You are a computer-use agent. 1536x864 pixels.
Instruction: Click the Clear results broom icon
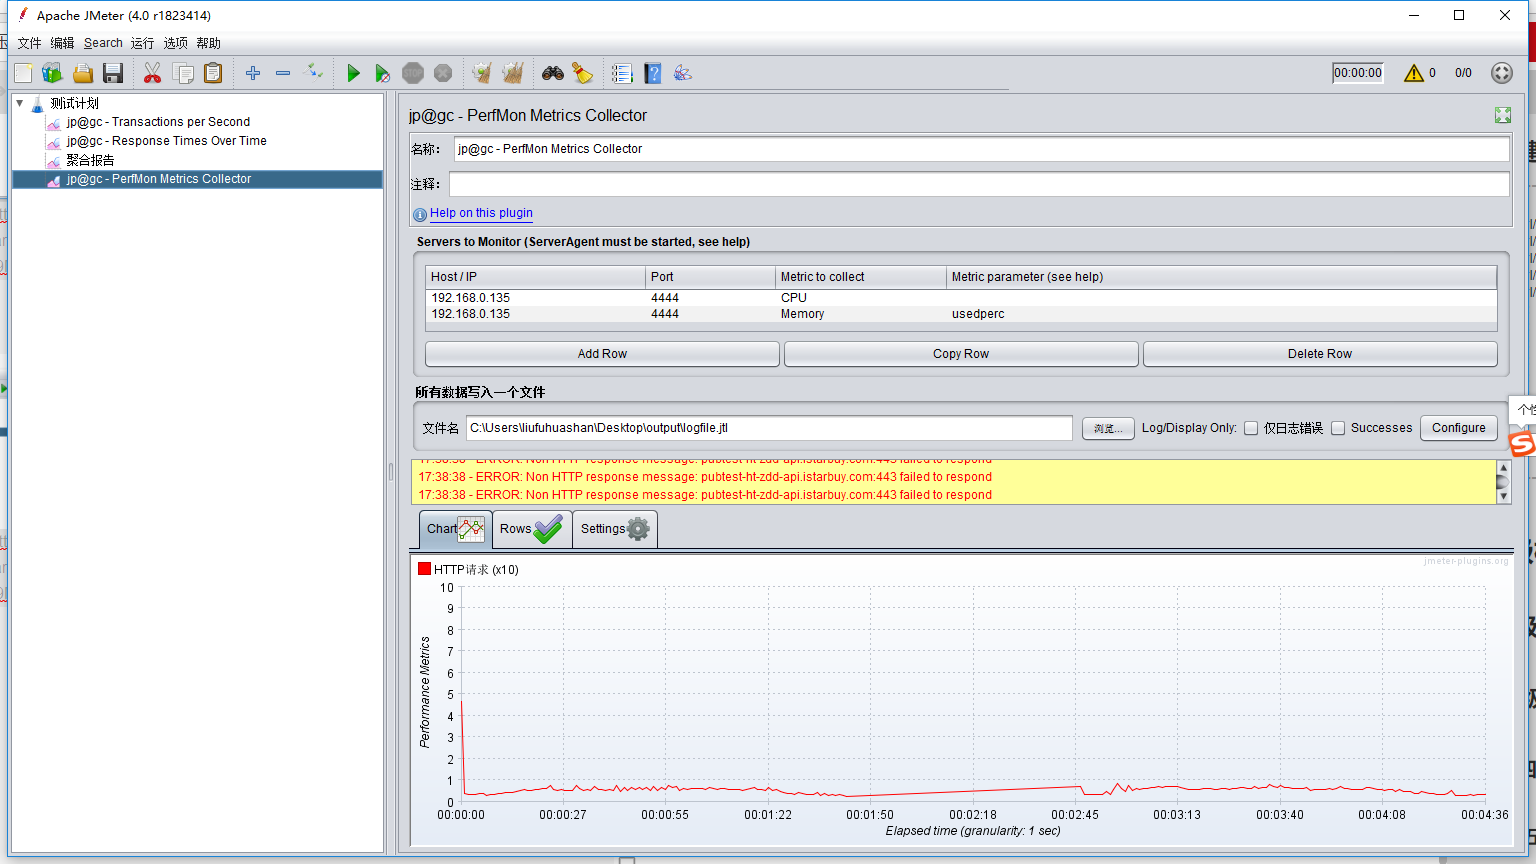point(482,73)
